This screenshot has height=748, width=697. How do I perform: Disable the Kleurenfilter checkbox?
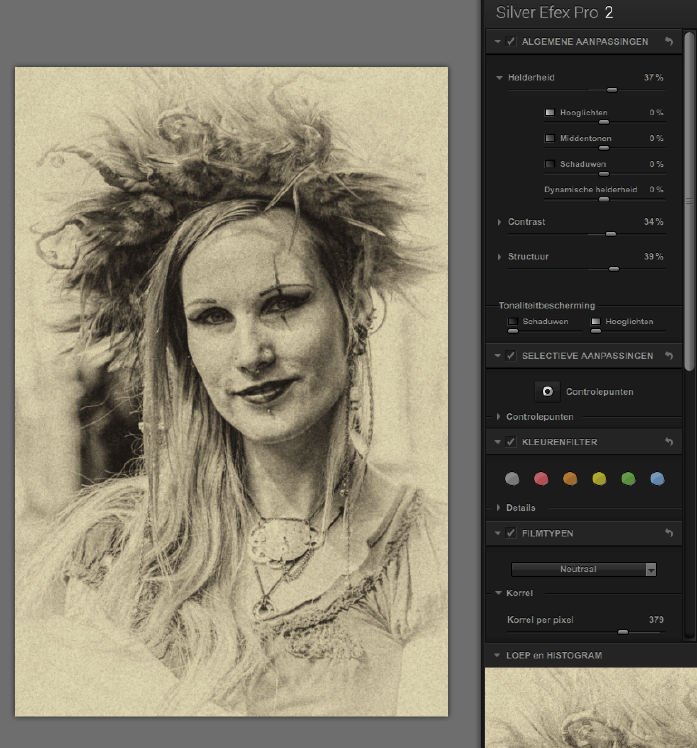511,442
